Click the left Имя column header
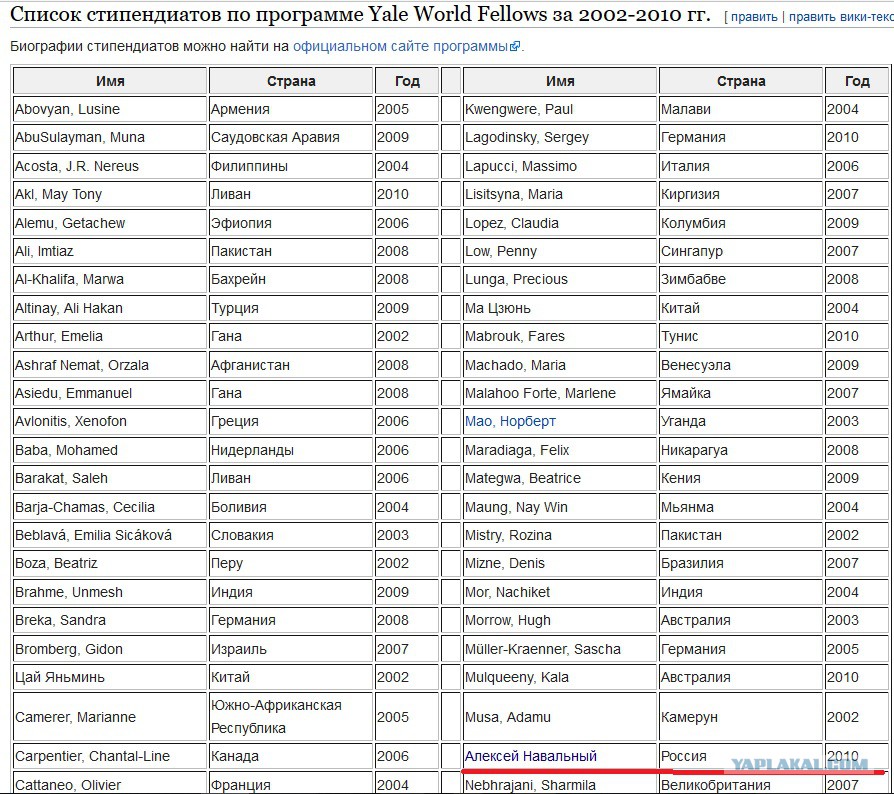Screen dimensions: 894x794 click(110, 81)
